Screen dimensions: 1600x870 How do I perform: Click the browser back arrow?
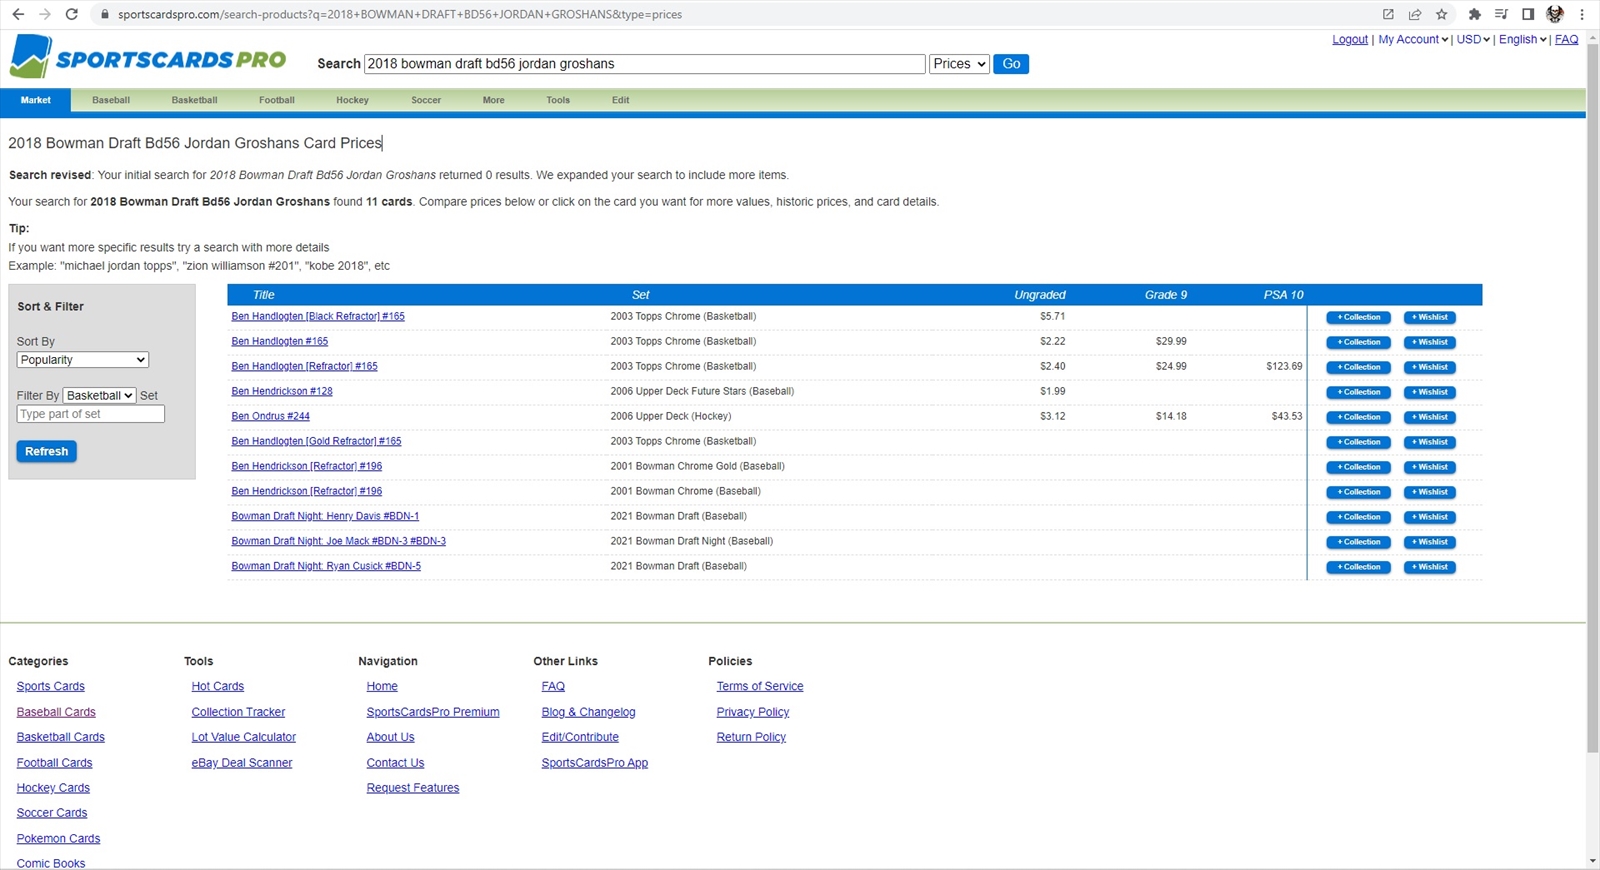pos(18,14)
